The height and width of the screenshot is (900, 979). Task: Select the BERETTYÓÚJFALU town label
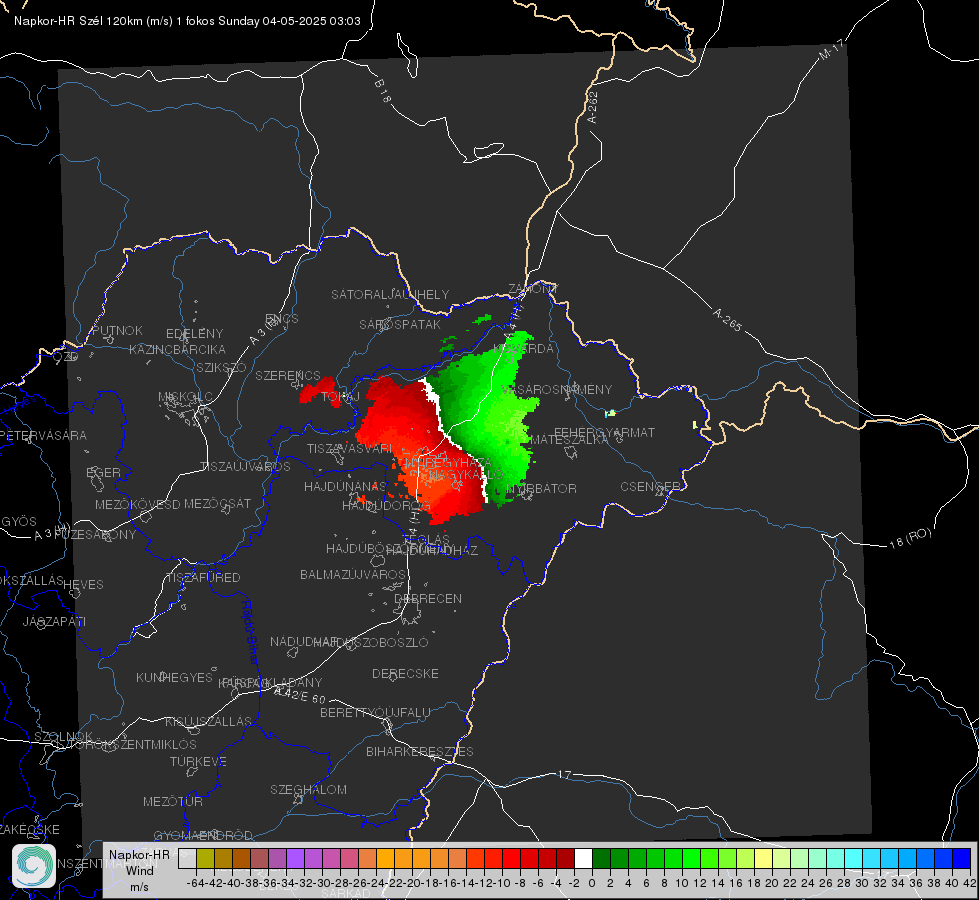tap(375, 713)
